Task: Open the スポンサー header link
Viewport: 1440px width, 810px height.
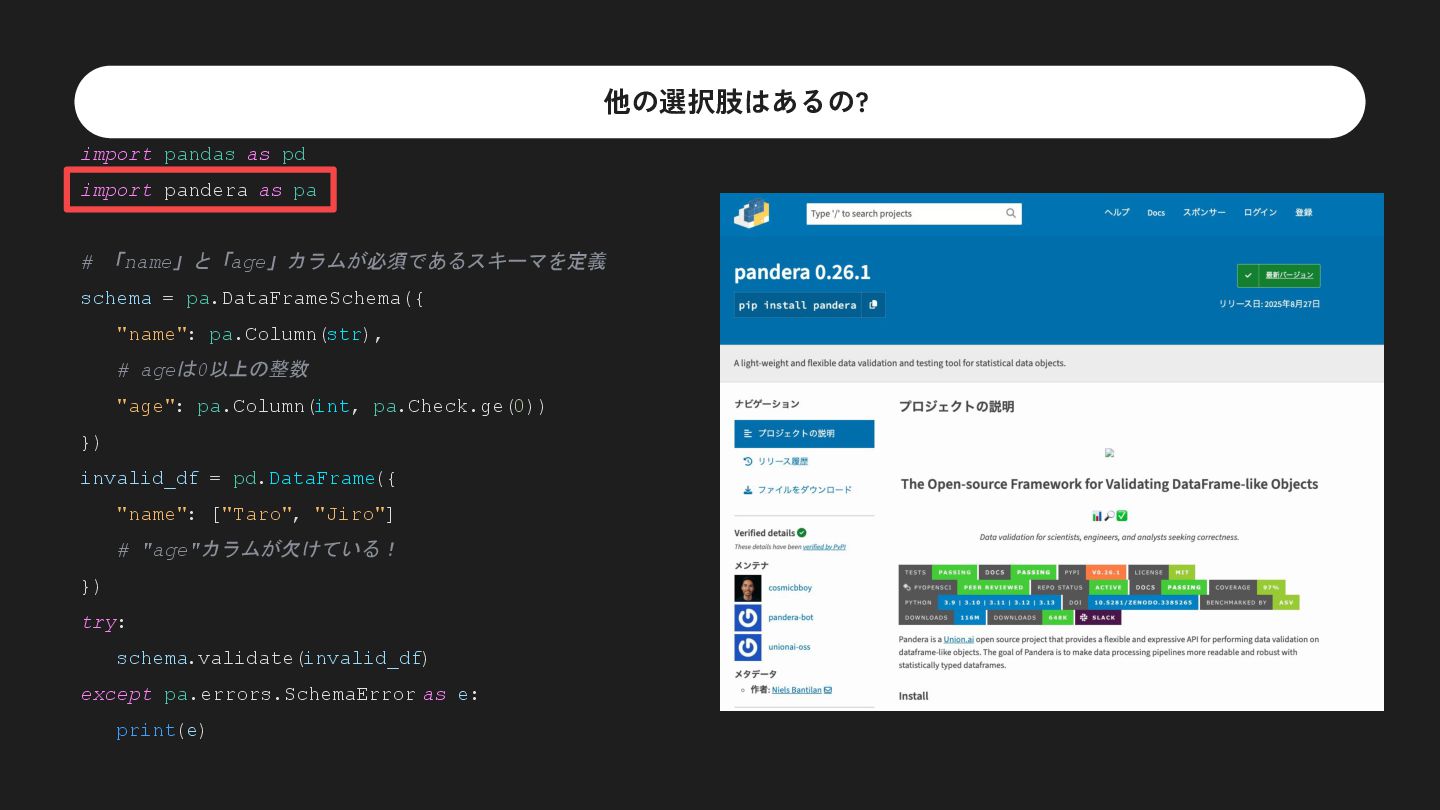Action: pos(1204,212)
